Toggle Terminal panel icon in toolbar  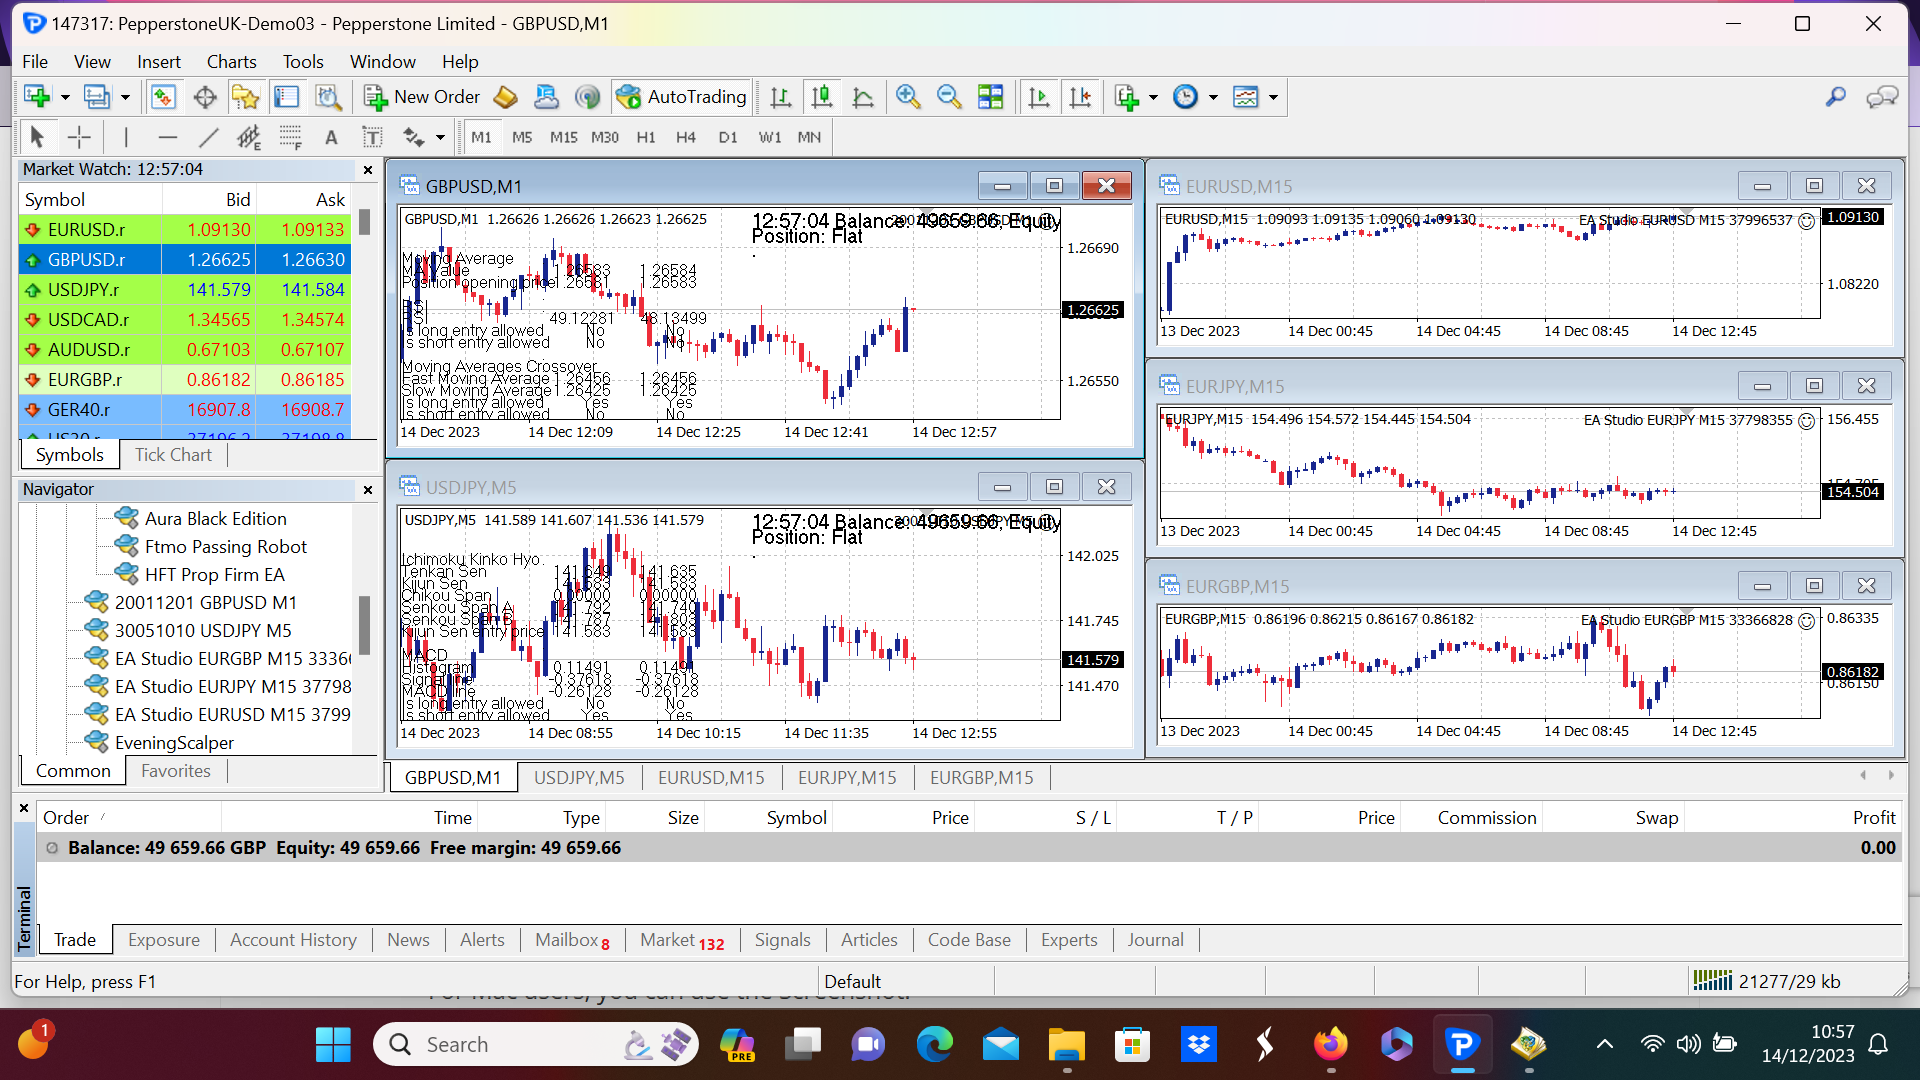click(287, 97)
